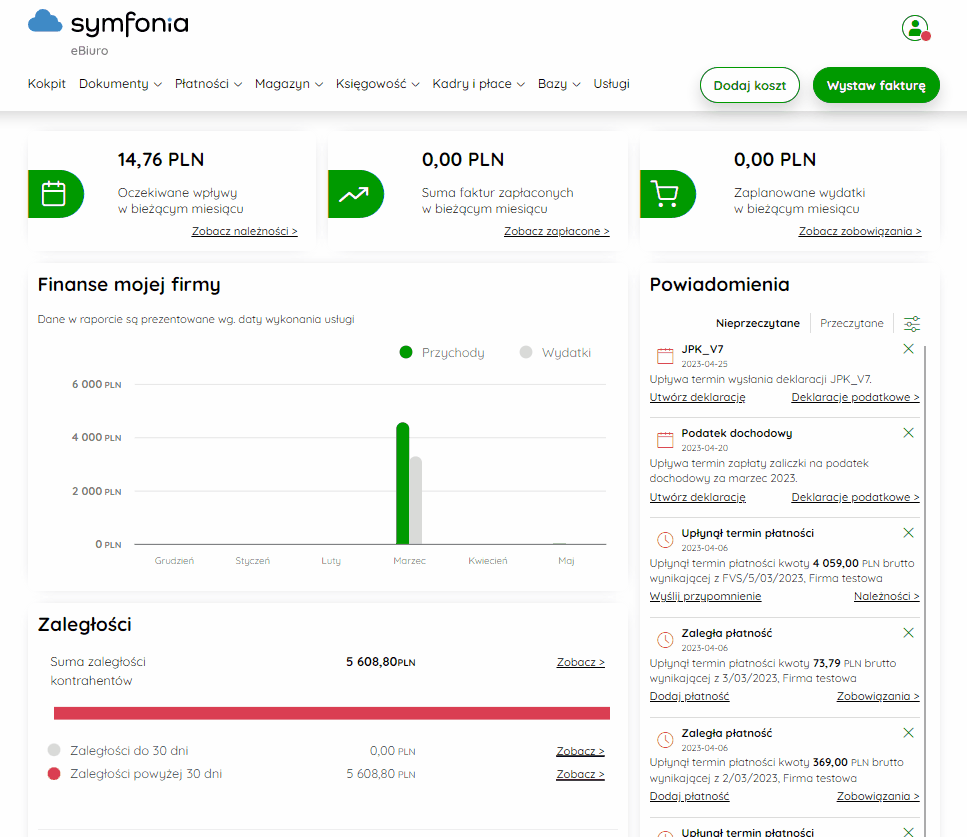Screen dimensions: 967x837
Task: Open Deklaracje podatkowe link under Podatek dochodowy
Action: (x=855, y=497)
